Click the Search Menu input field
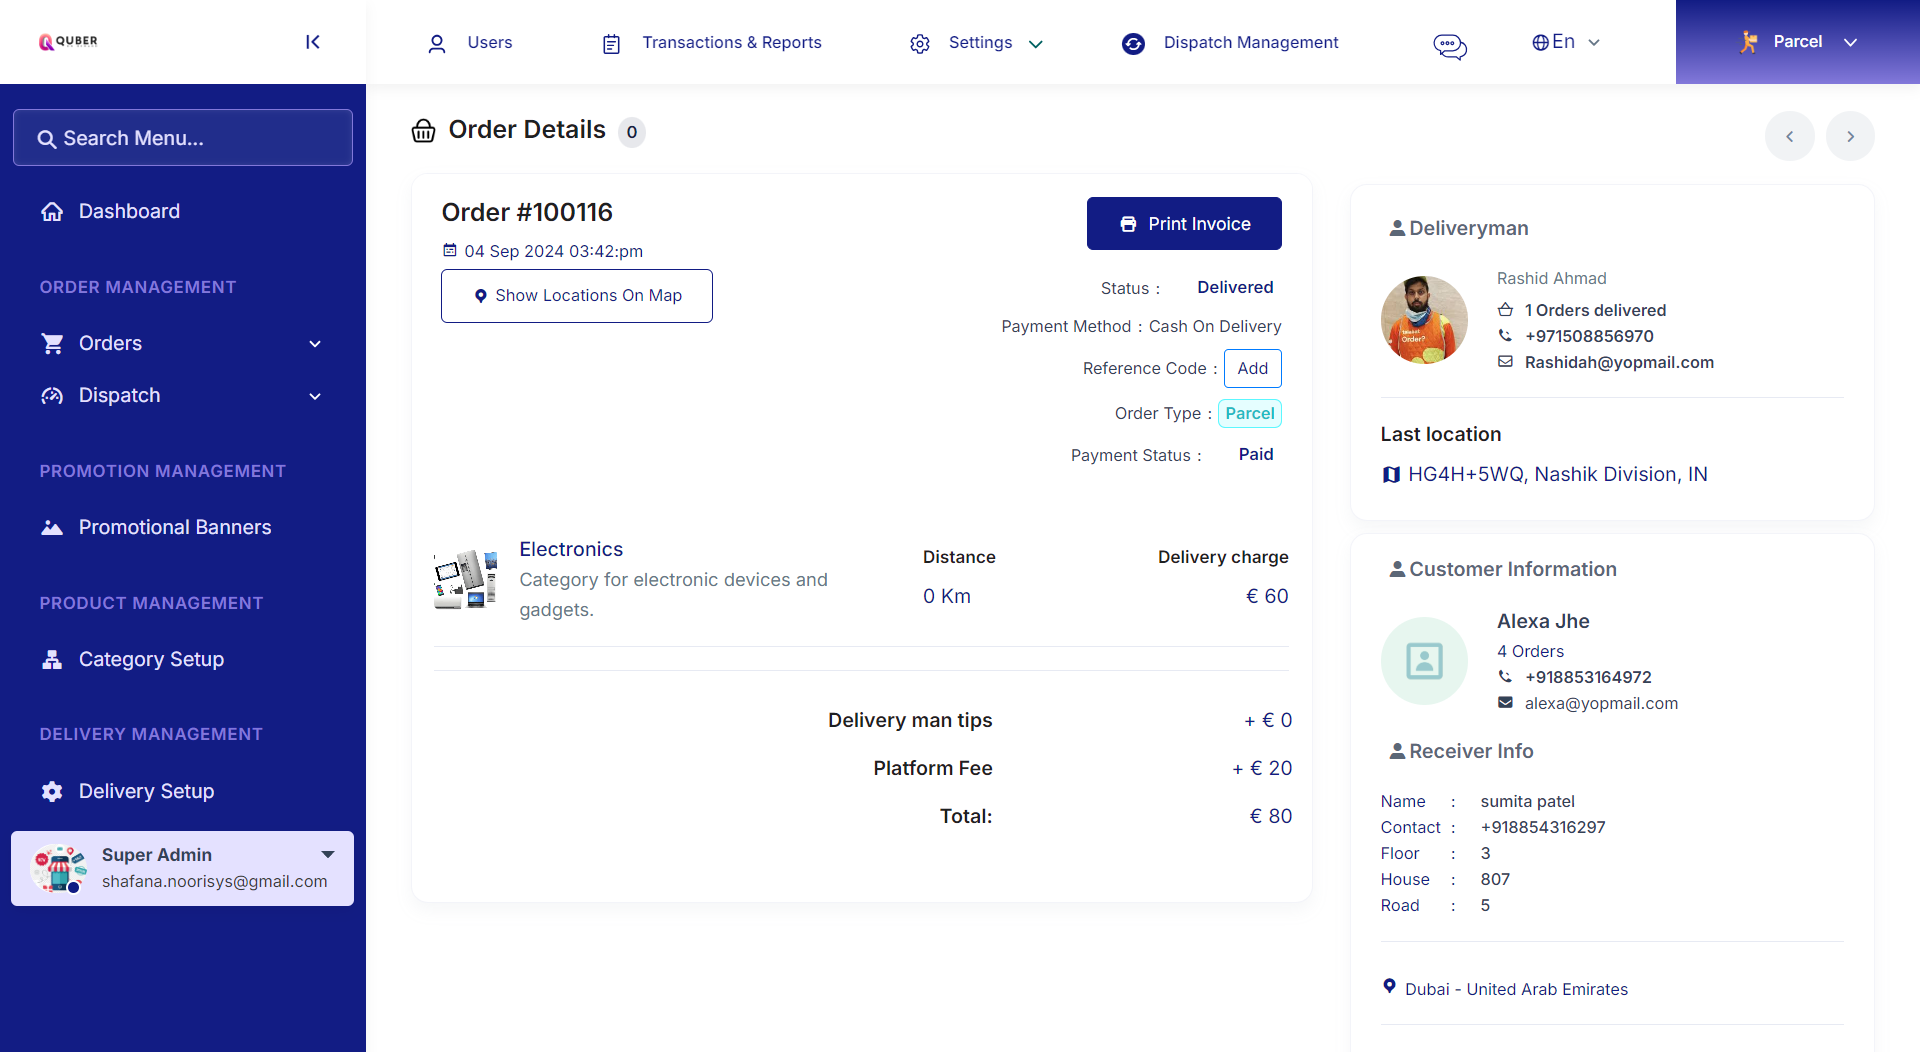The image size is (1920, 1052). [x=183, y=137]
